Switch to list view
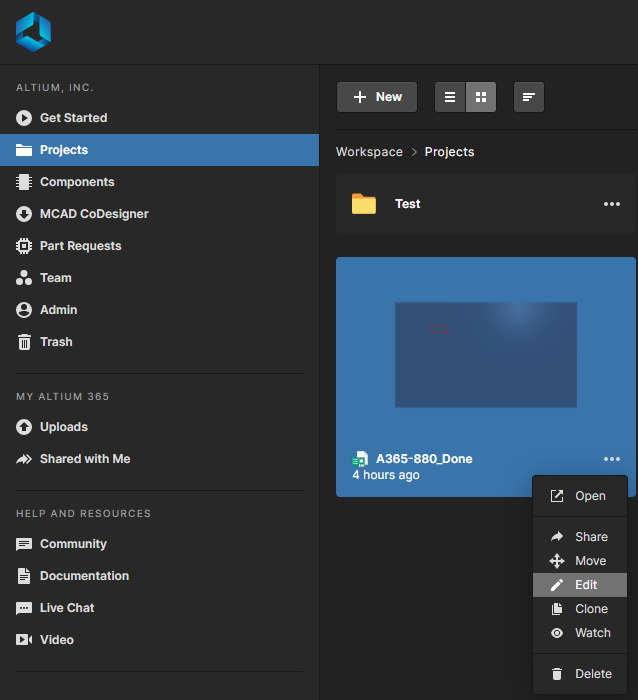This screenshot has height=700, width=638. (450, 97)
